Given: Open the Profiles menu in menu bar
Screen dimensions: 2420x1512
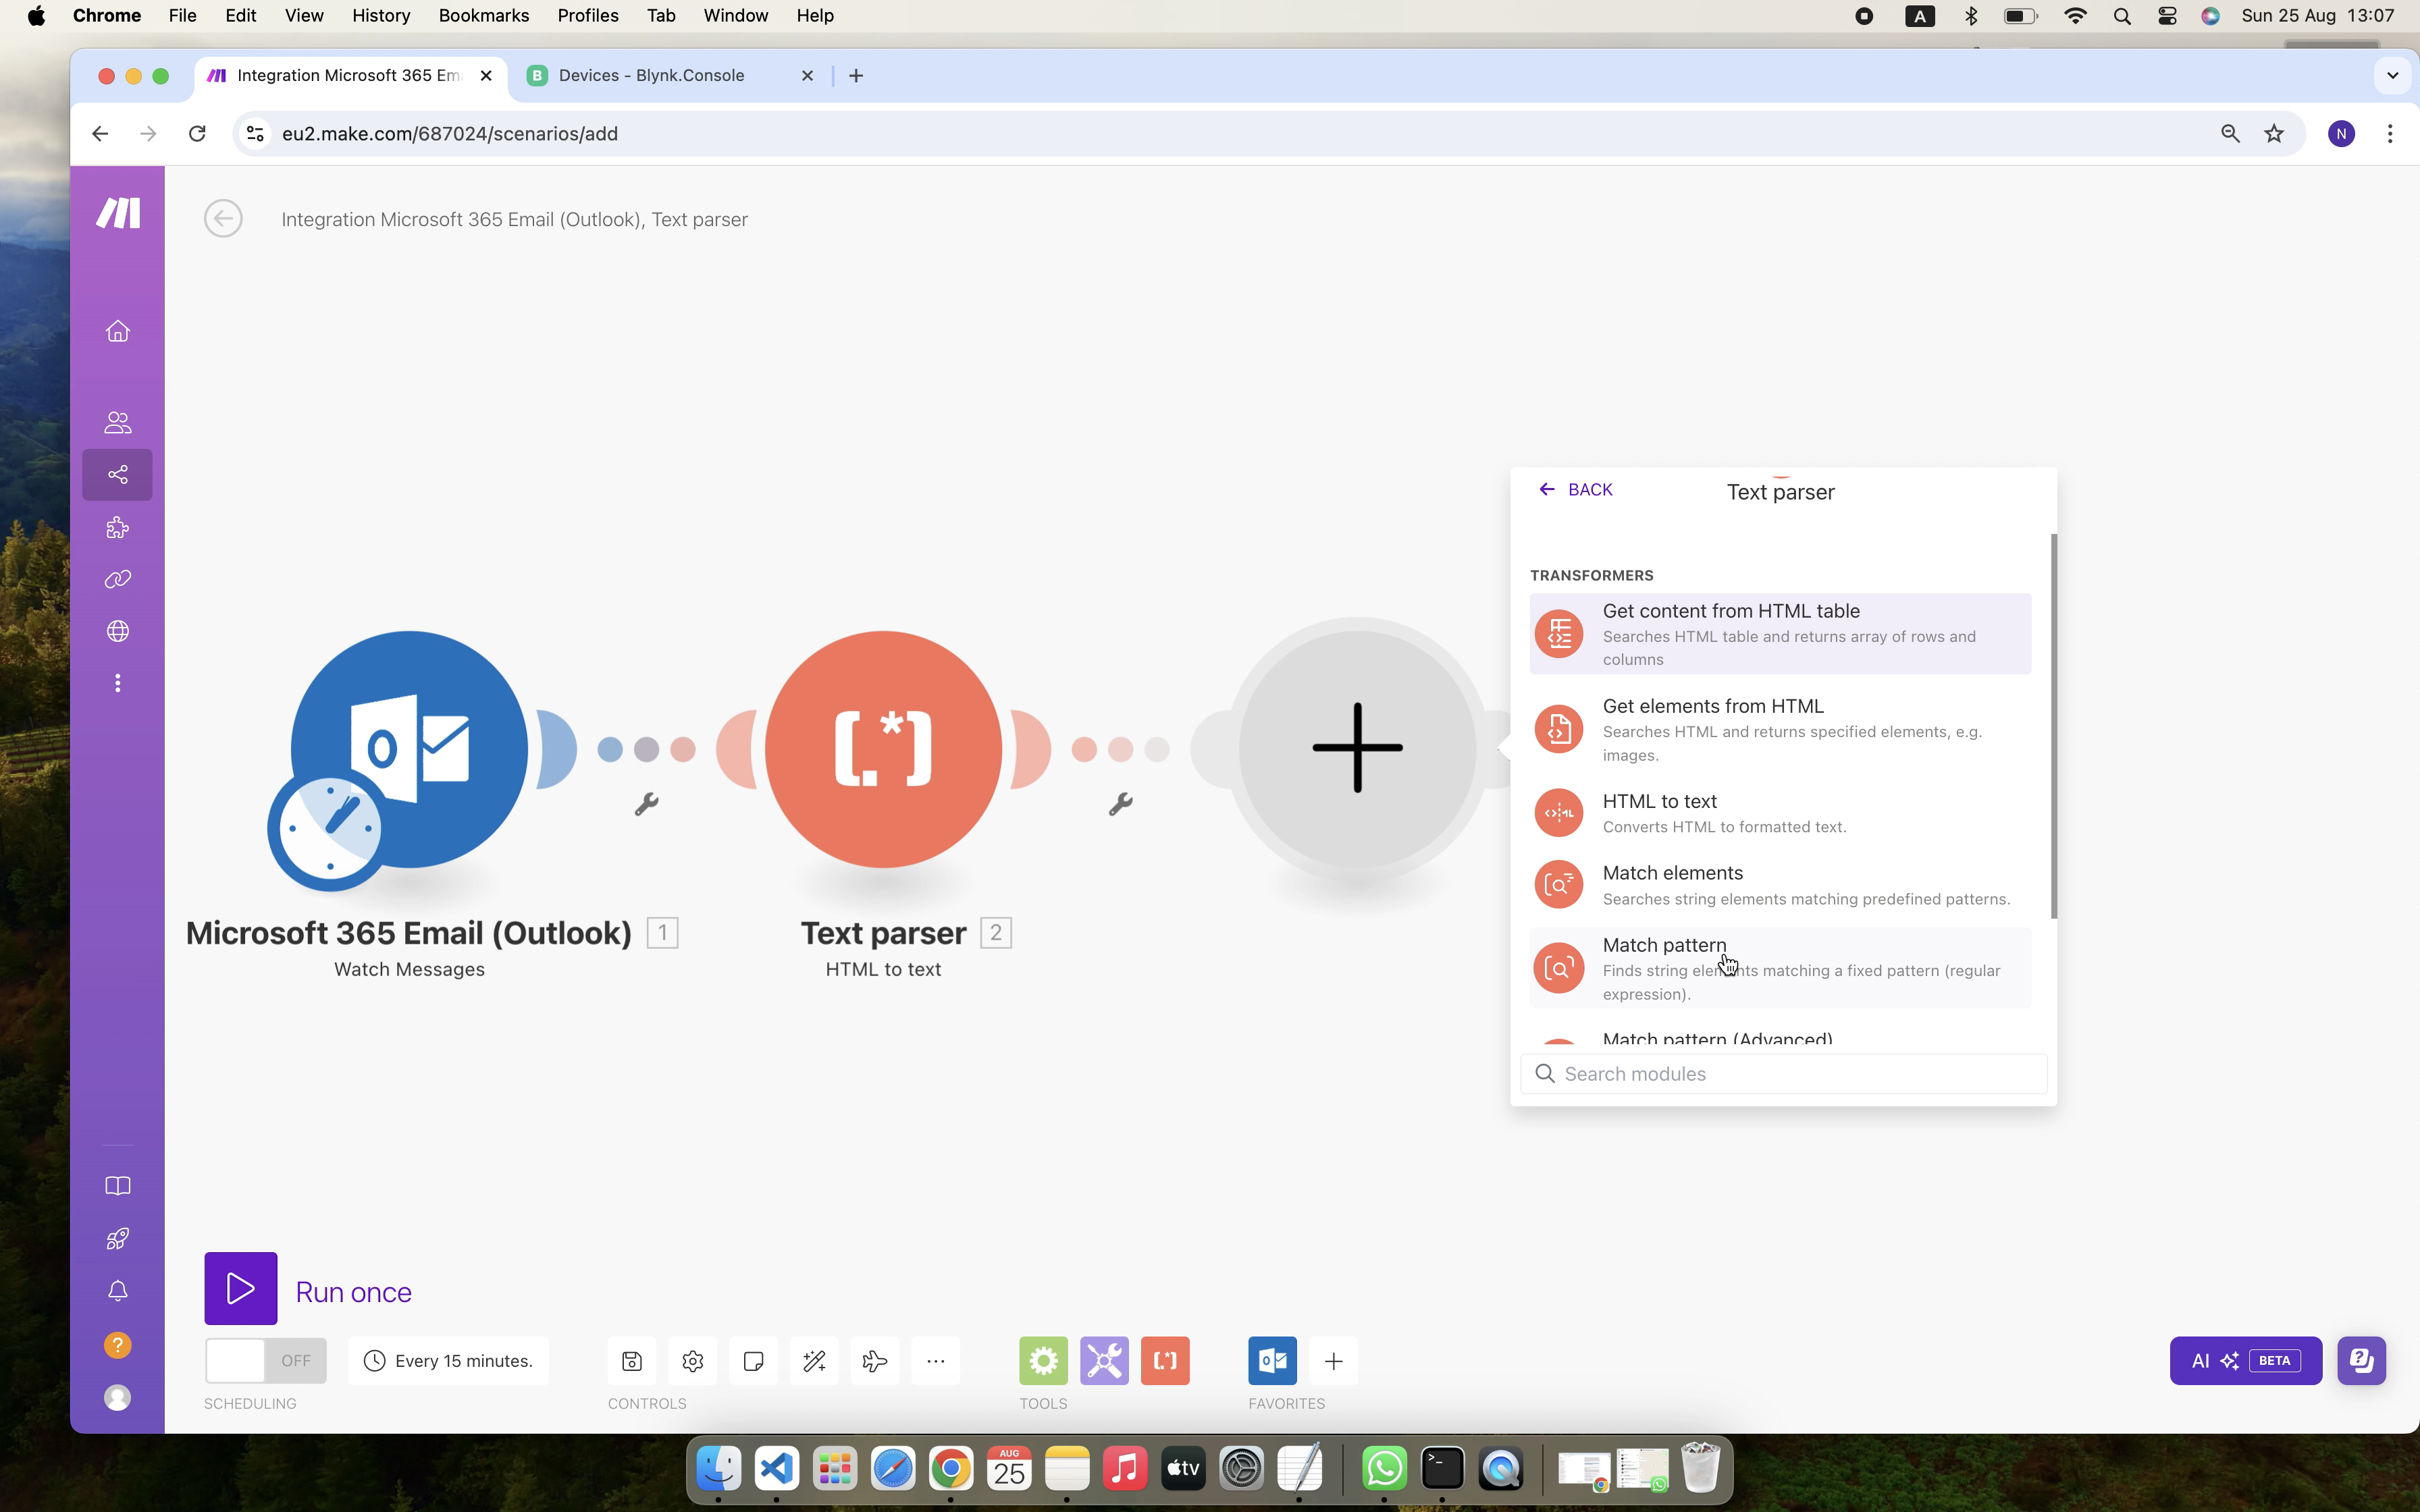Looking at the screenshot, I should point(588,16).
